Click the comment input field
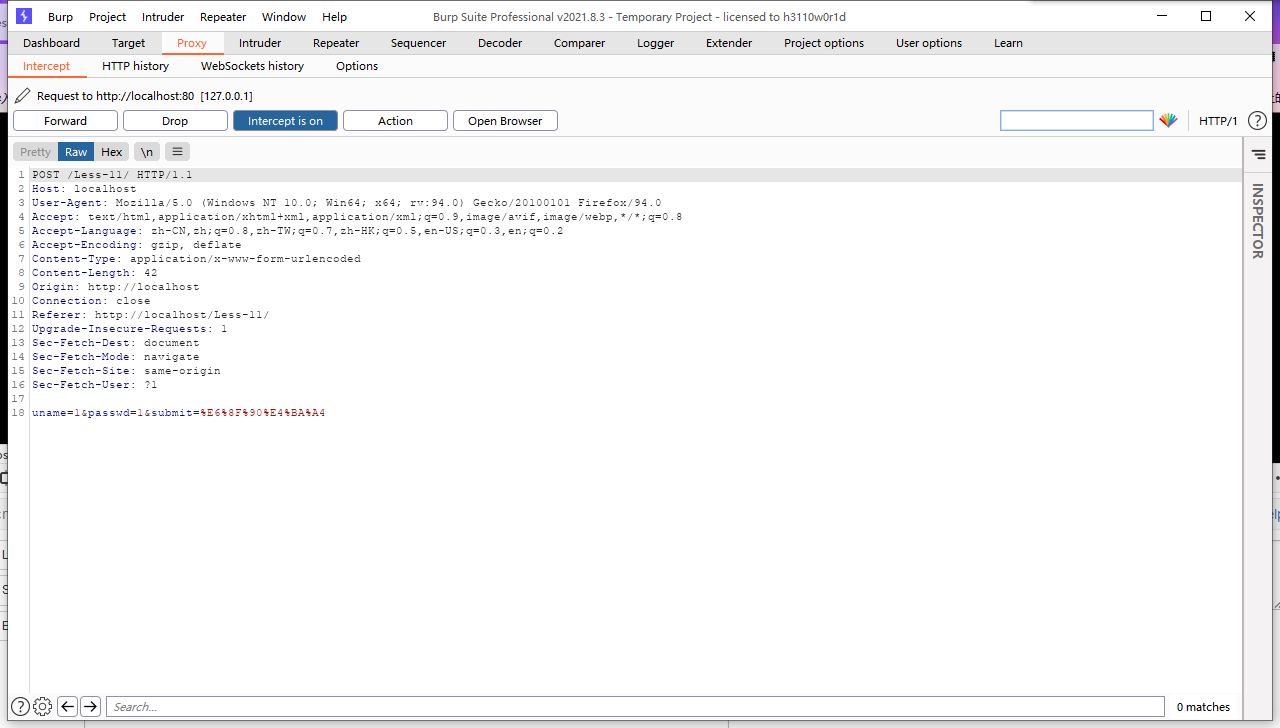1280x728 pixels. point(1076,121)
